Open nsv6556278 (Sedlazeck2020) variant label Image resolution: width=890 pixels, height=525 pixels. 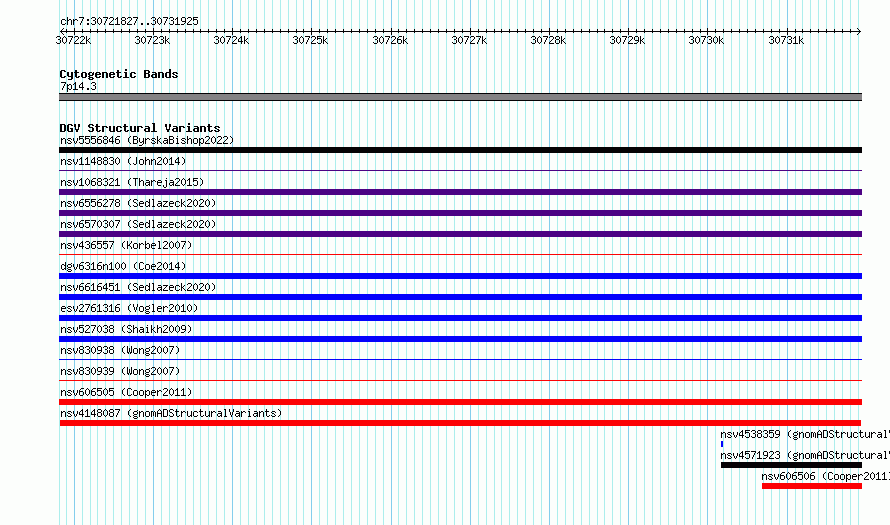(x=138, y=203)
